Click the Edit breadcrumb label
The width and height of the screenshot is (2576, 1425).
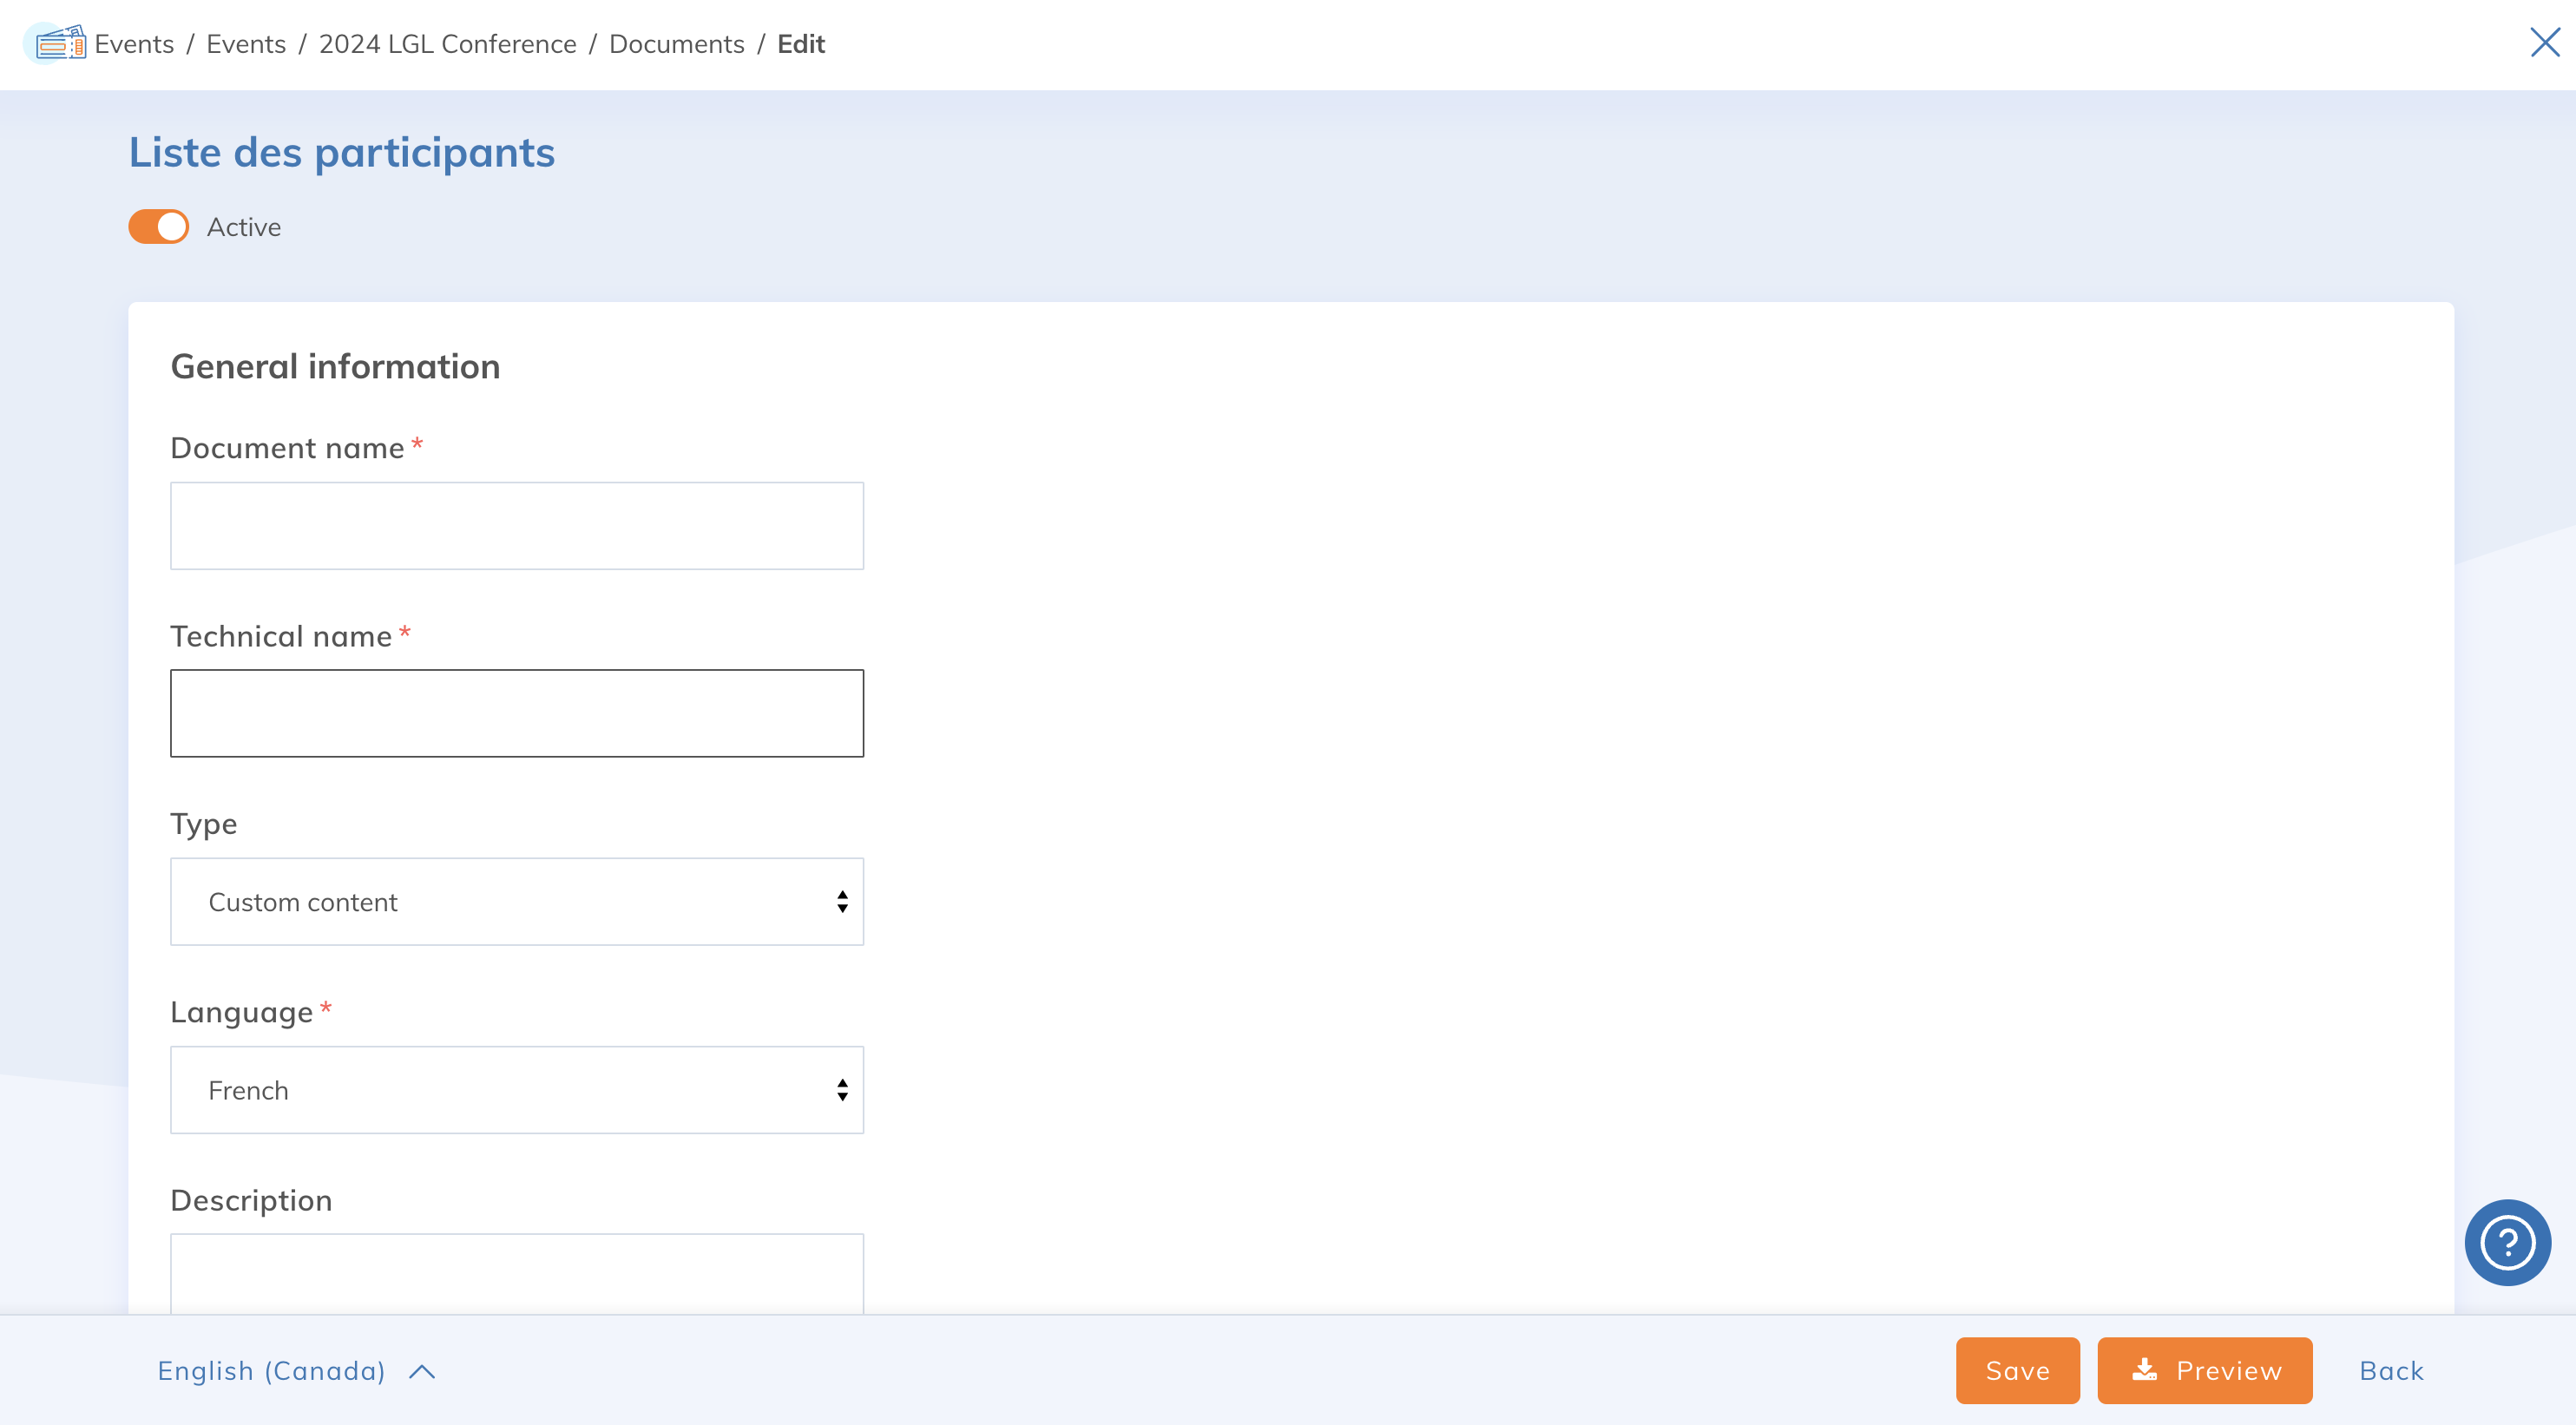pos(800,44)
